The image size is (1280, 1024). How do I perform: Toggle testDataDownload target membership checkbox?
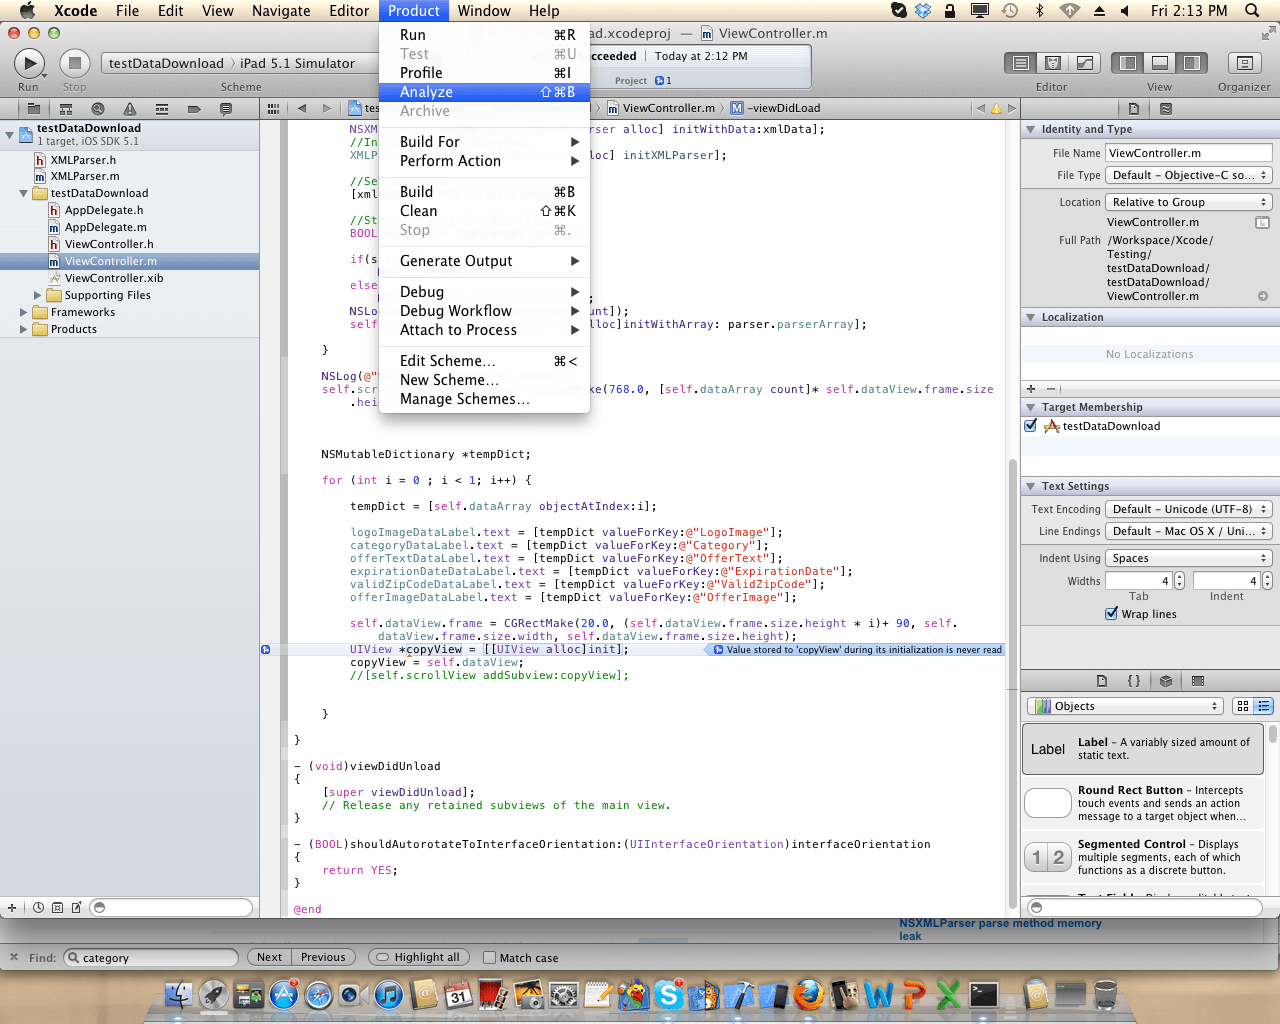tap(1031, 426)
